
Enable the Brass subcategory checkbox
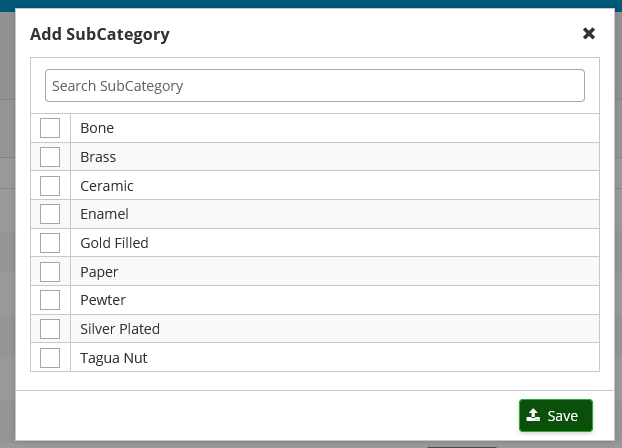[x=50, y=157]
